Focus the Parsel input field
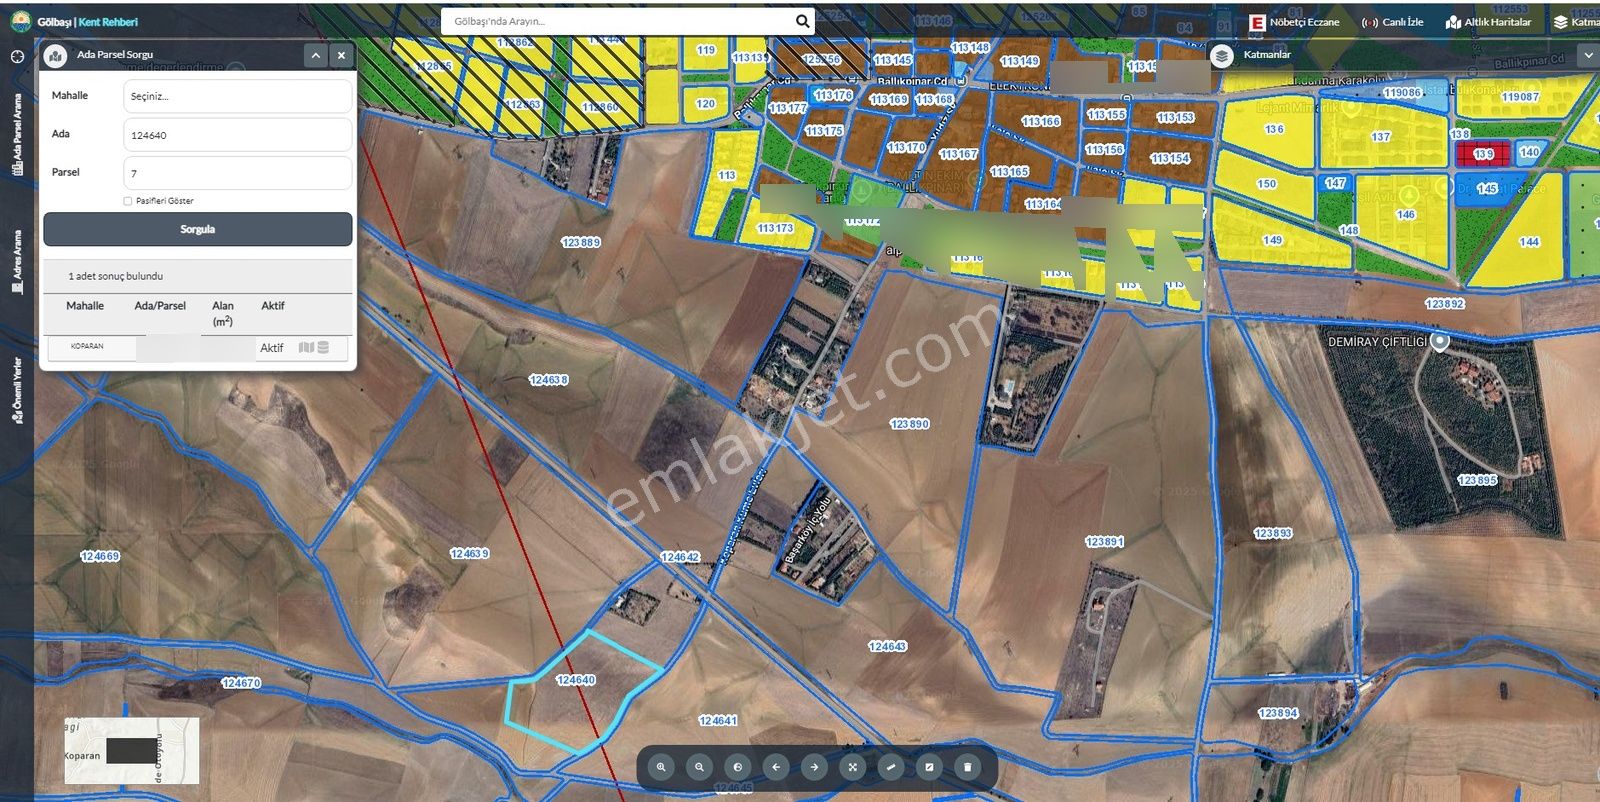 tap(238, 173)
